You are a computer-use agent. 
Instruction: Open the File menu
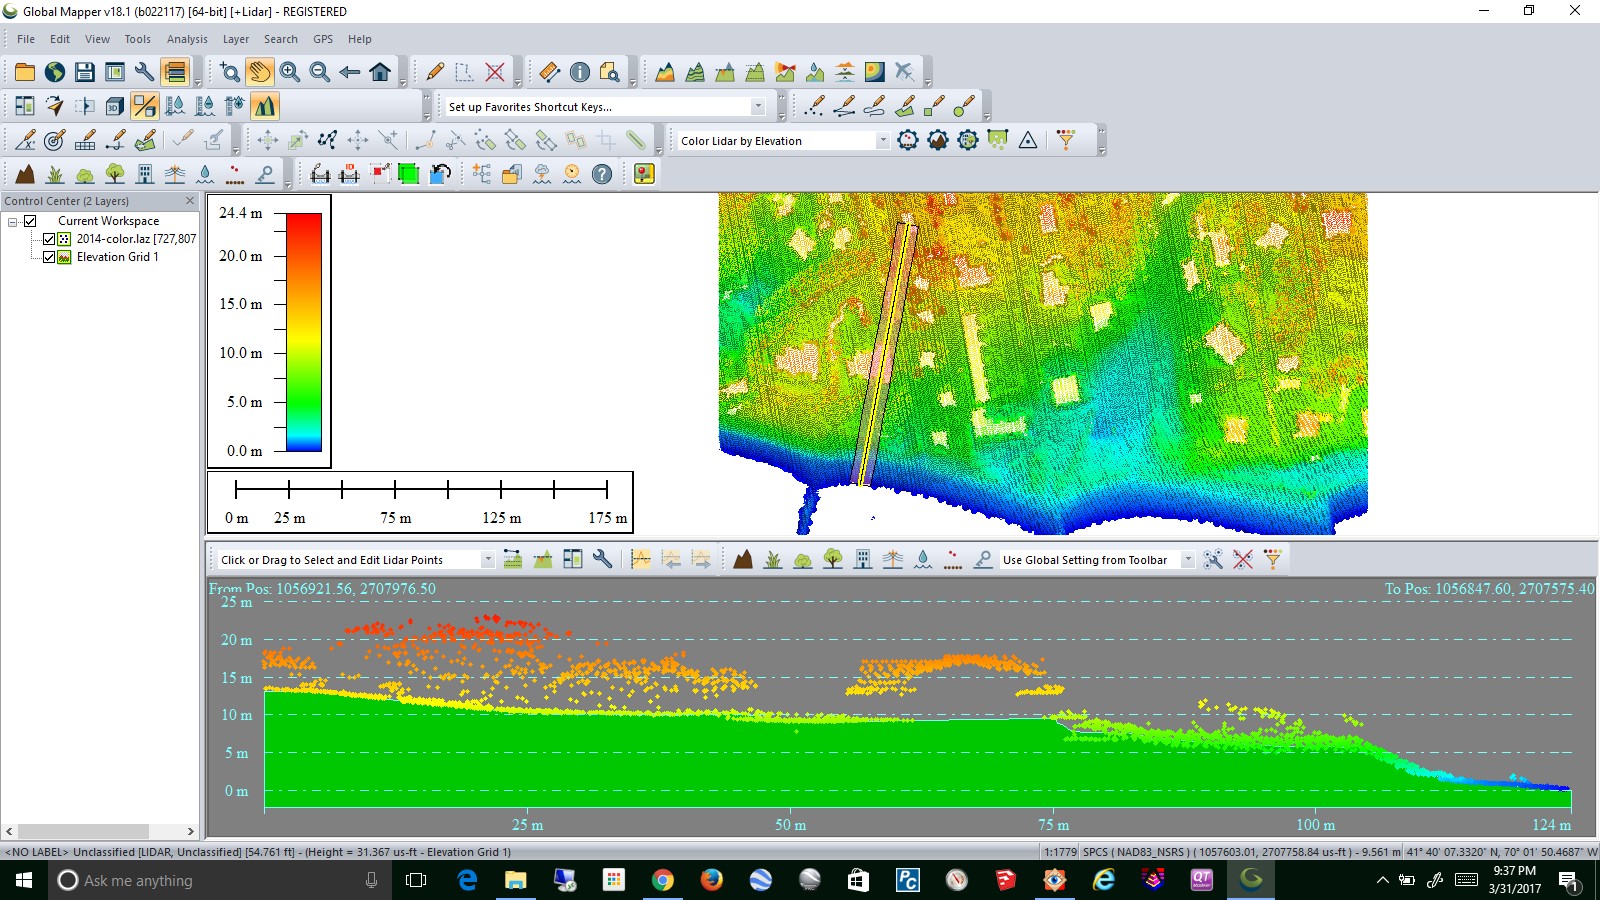(x=26, y=39)
